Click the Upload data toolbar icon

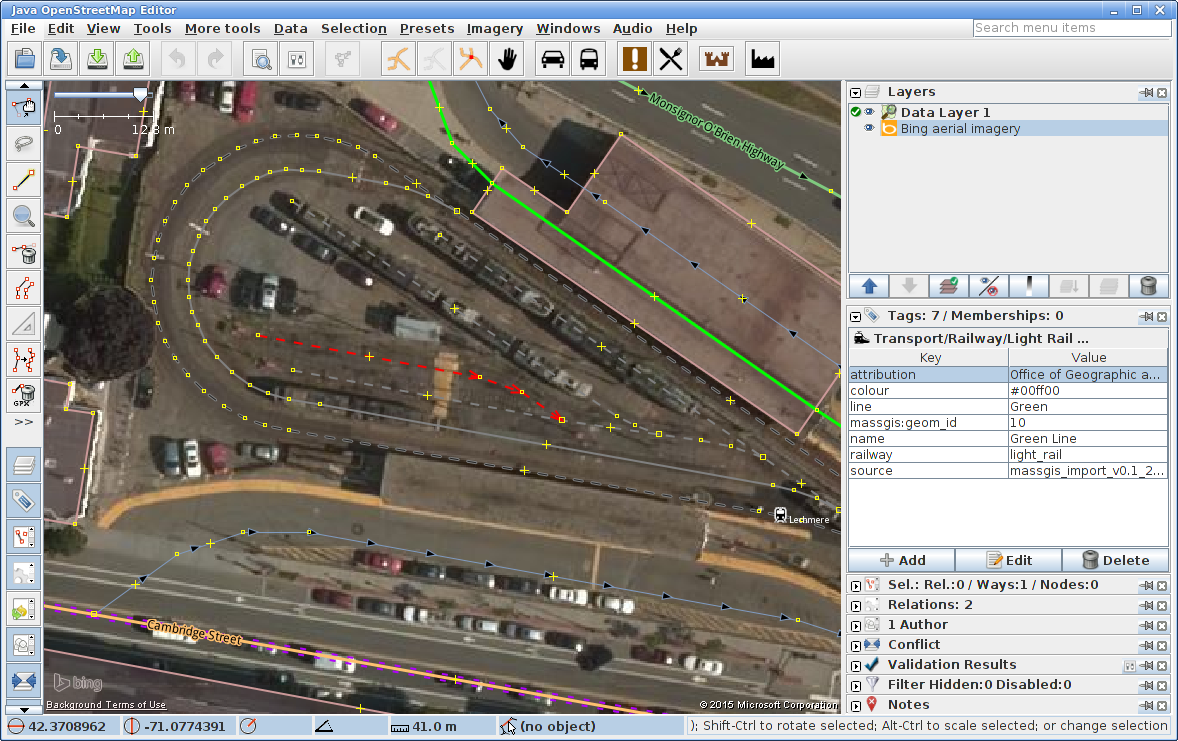(x=133, y=59)
